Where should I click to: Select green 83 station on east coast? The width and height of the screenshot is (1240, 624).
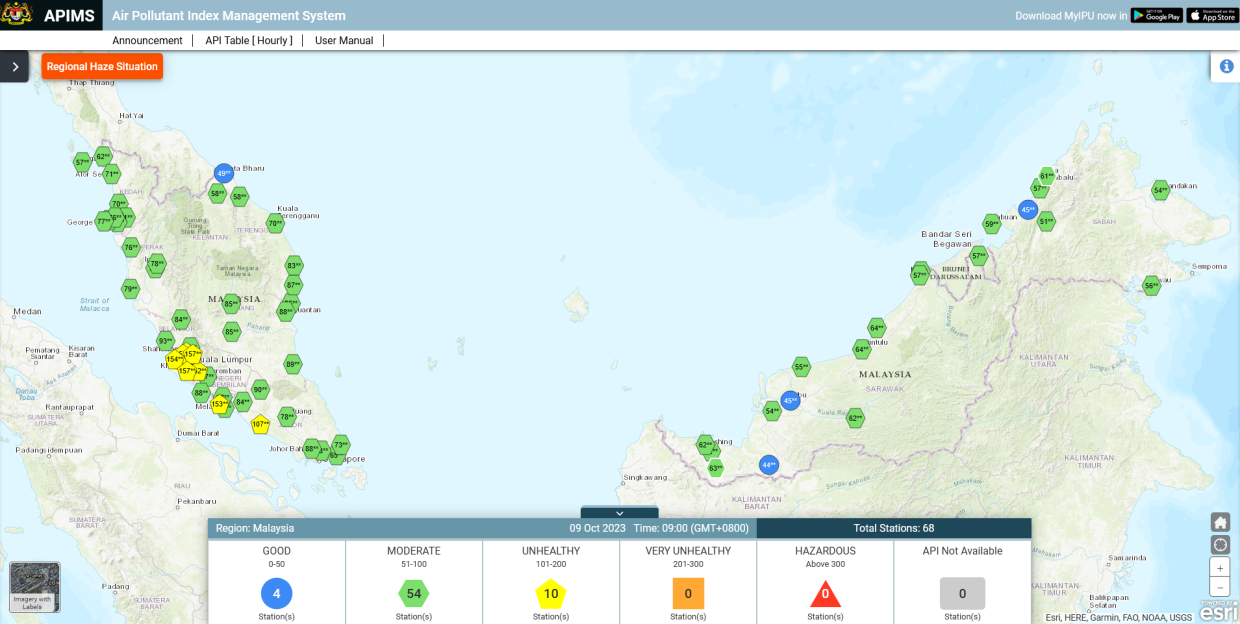point(294,266)
